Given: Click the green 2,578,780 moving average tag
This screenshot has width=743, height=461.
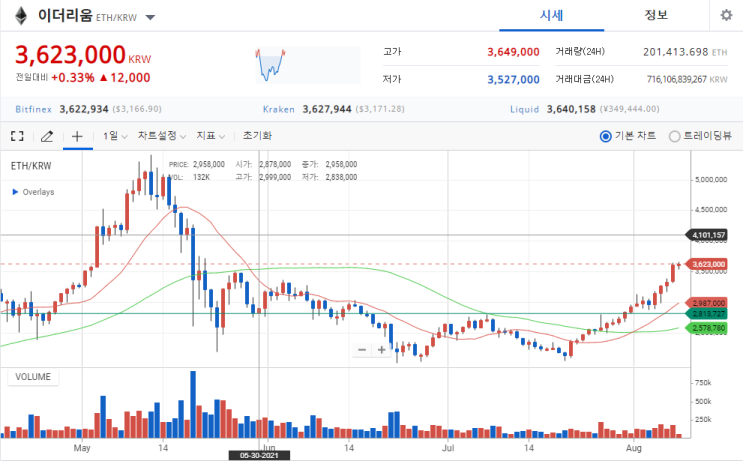Looking at the screenshot, I should point(707,328).
